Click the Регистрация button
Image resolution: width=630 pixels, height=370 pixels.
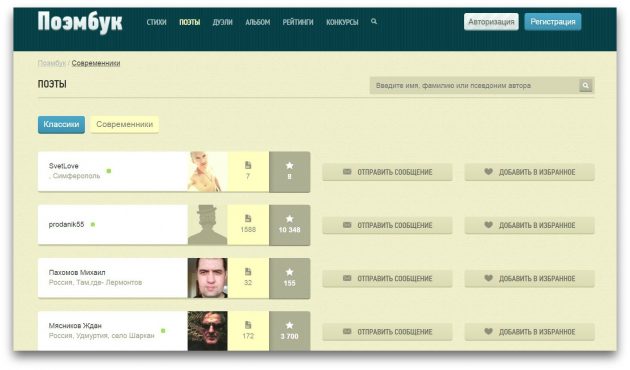(552, 22)
